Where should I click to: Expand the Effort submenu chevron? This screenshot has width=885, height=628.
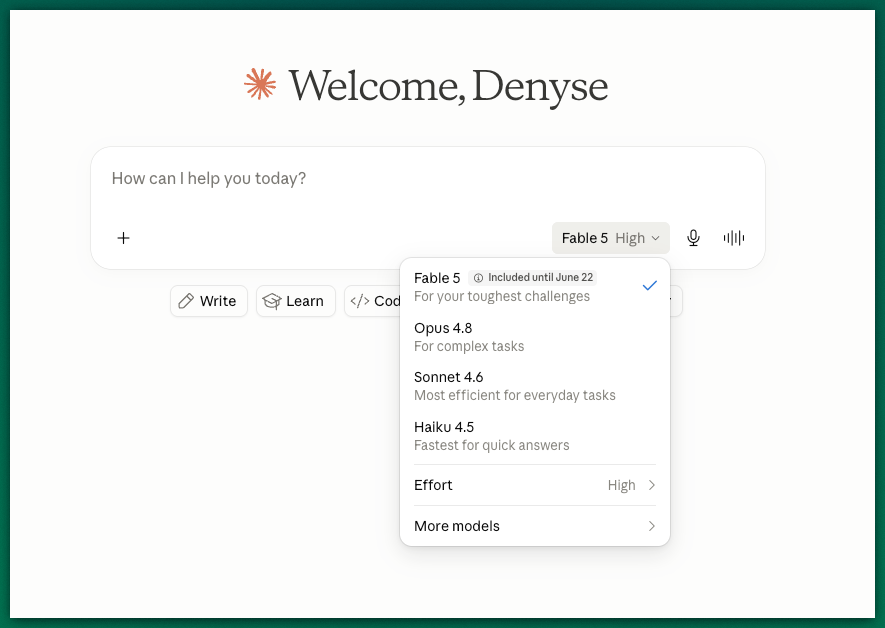click(652, 485)
